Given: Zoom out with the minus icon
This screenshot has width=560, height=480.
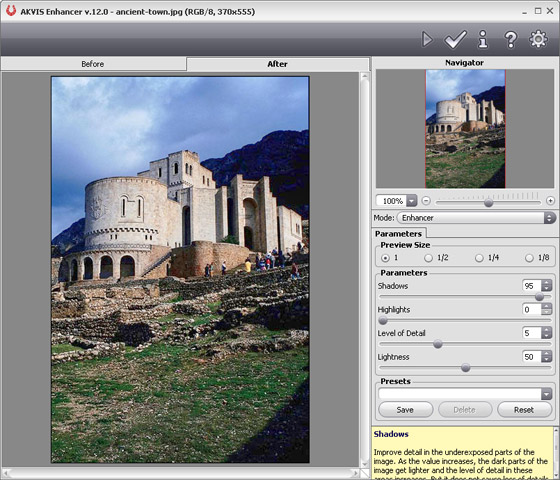Looking at the screenshot, I should tap(426, 201).
